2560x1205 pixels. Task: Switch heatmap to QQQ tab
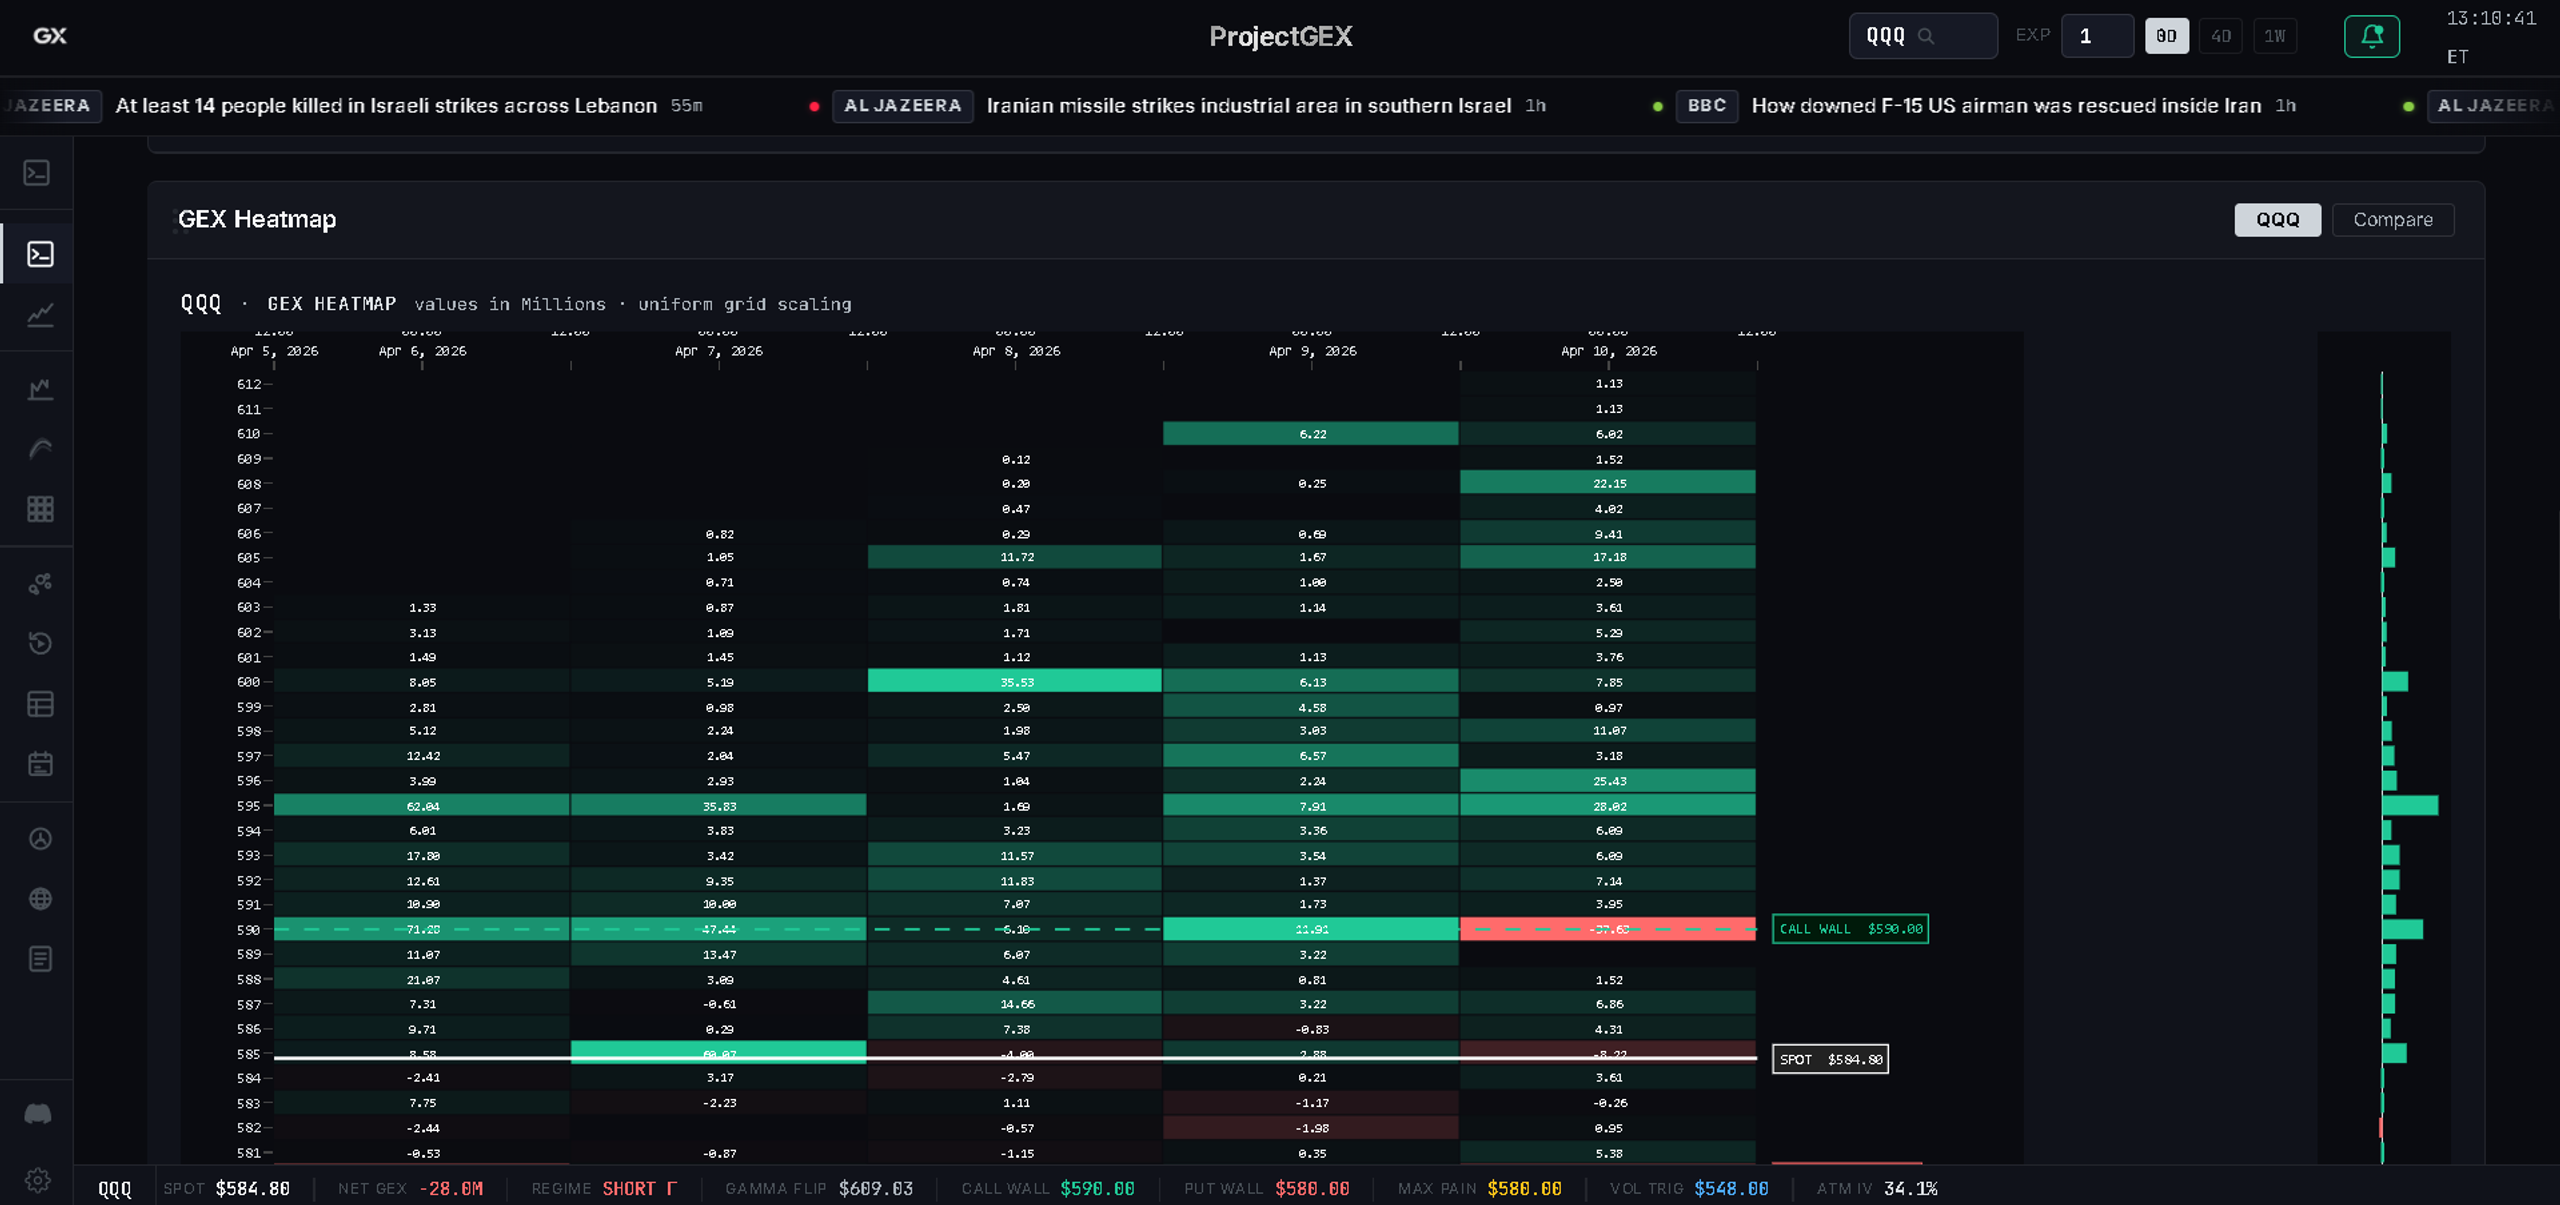pos(2277,220)
